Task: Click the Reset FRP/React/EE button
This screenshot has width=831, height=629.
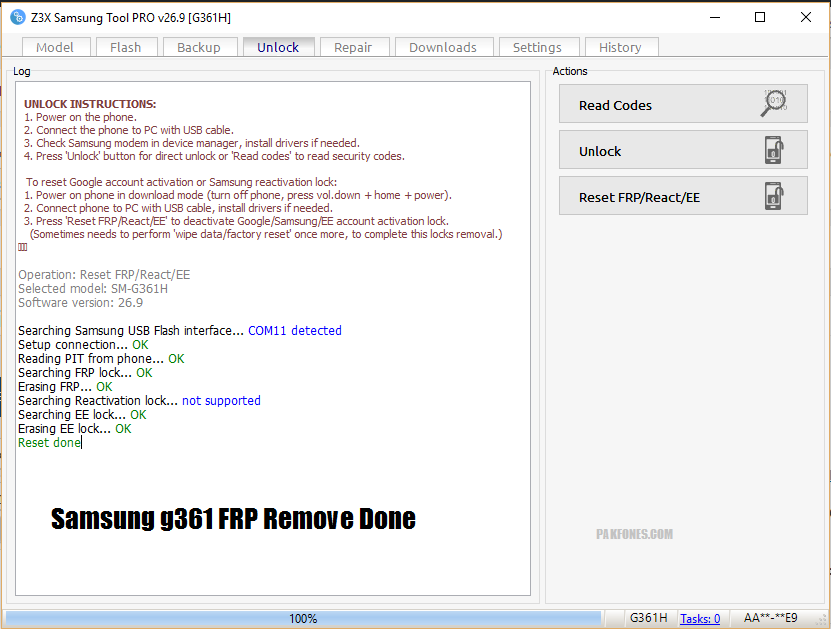Action: pos(683,196)
